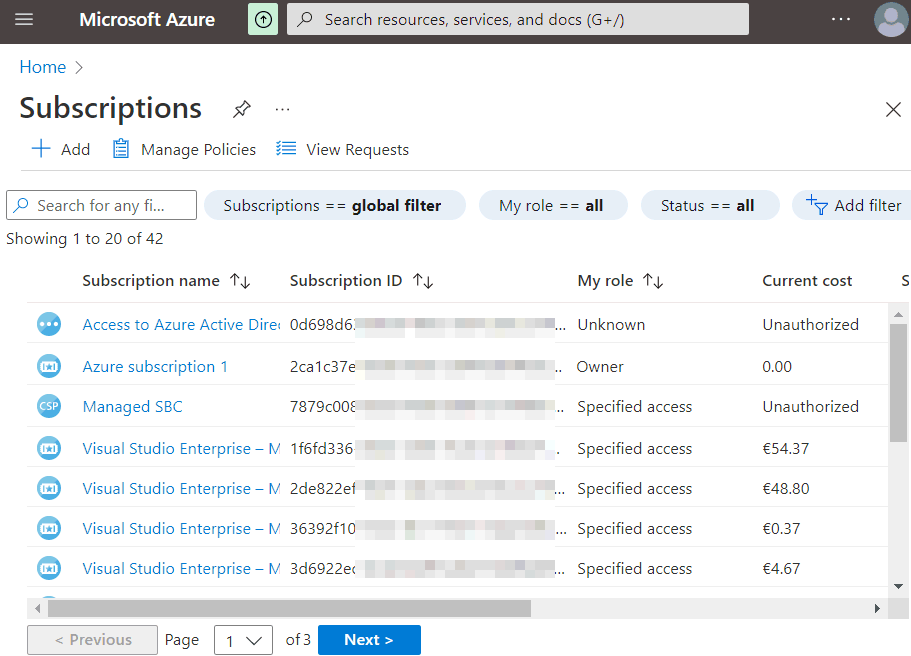The height and width of the screenshot is (656, 911).
Task: Click the Manage Policies command label
Action: pyautogui.click(x=198, y=149)
